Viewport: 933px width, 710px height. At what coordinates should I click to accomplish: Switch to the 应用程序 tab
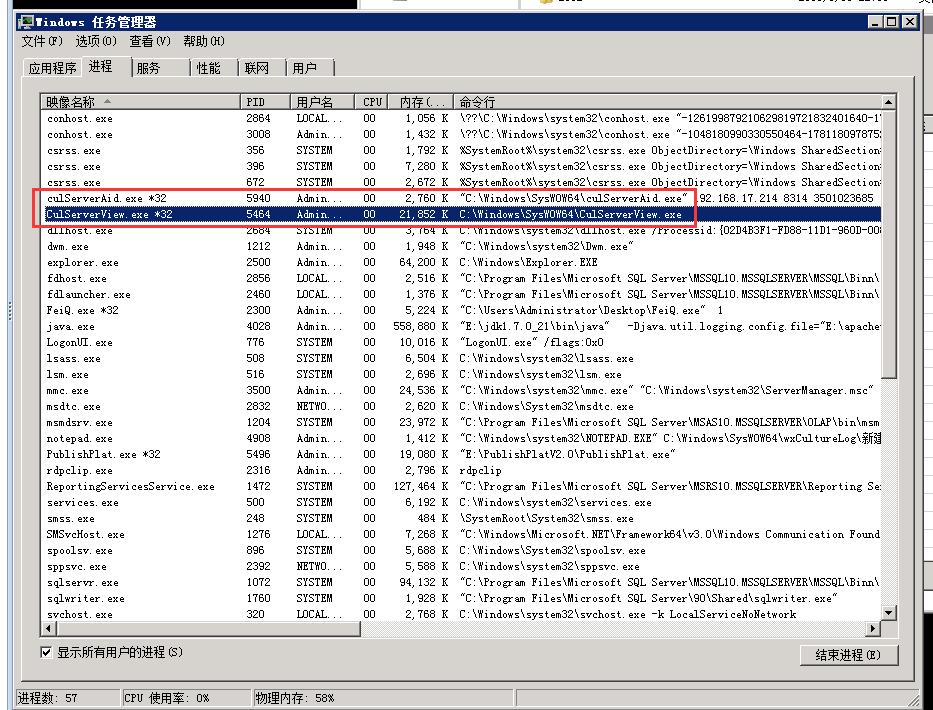click(x=52, y=68)
